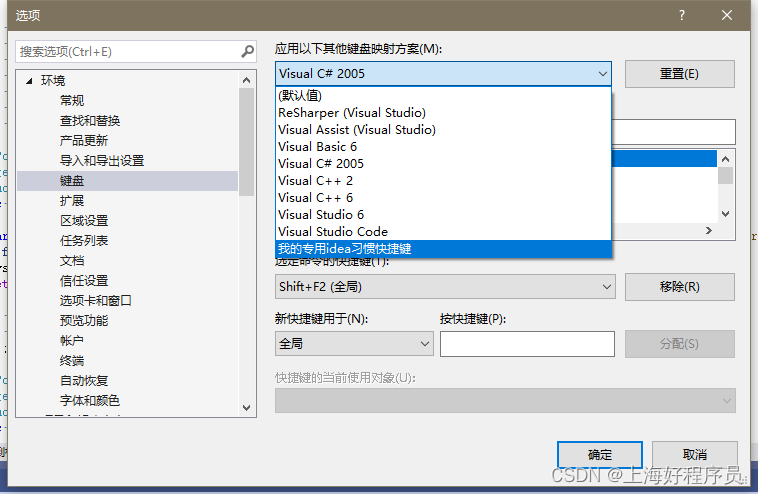
Task: Open 信任设置 page
Action: click(x=84, y=281)
